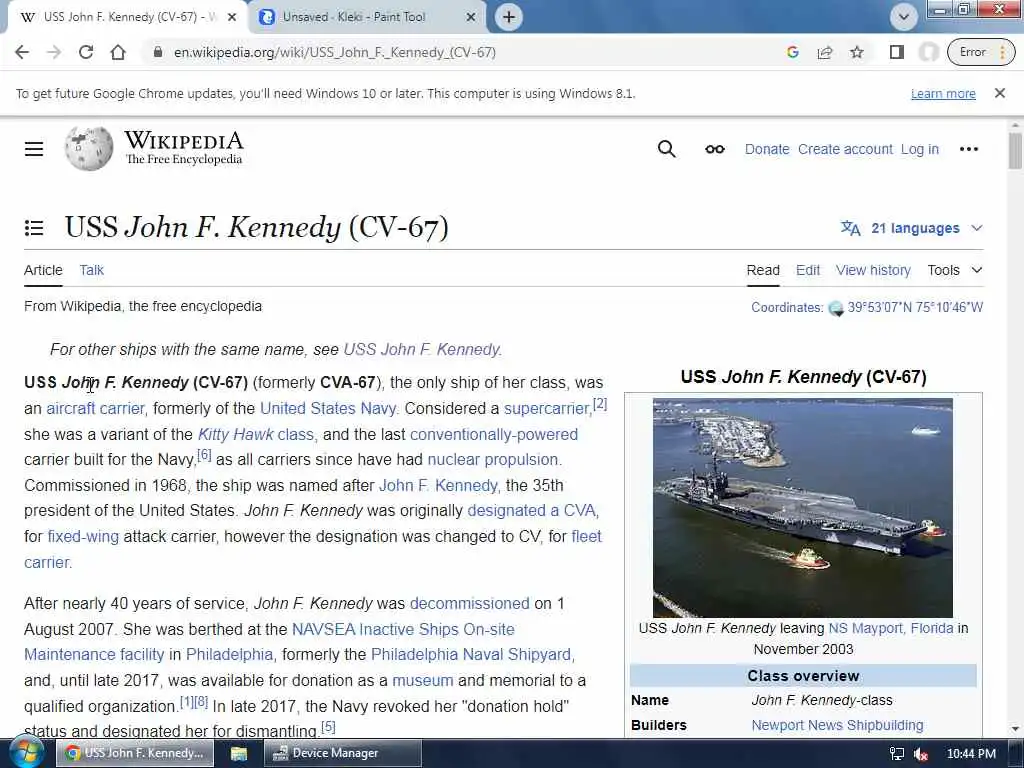Open the appearance glasses menu
The height and width of the screenshot is (768, 1024).
pyautogui.click(x=714, y=149)
